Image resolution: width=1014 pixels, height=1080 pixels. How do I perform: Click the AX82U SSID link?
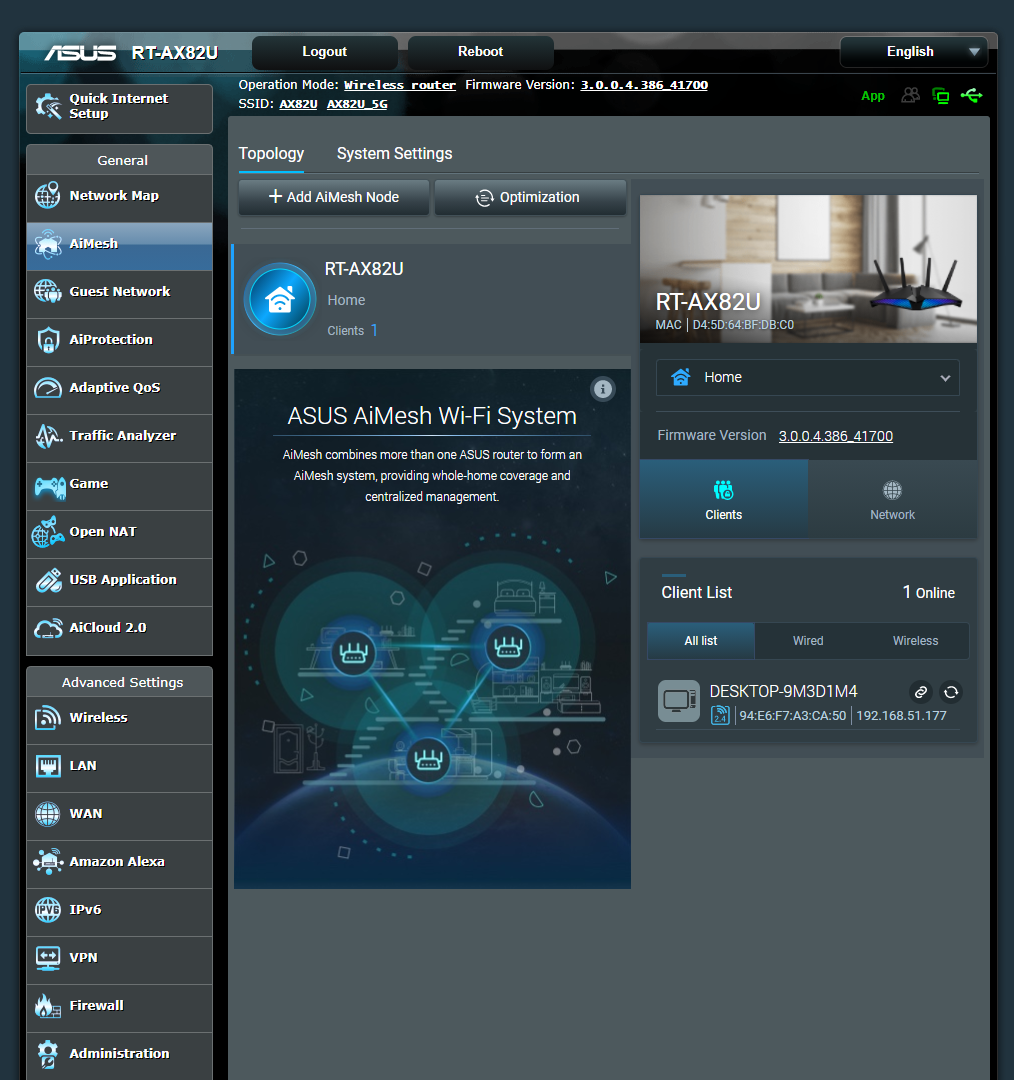click(298, 104)
